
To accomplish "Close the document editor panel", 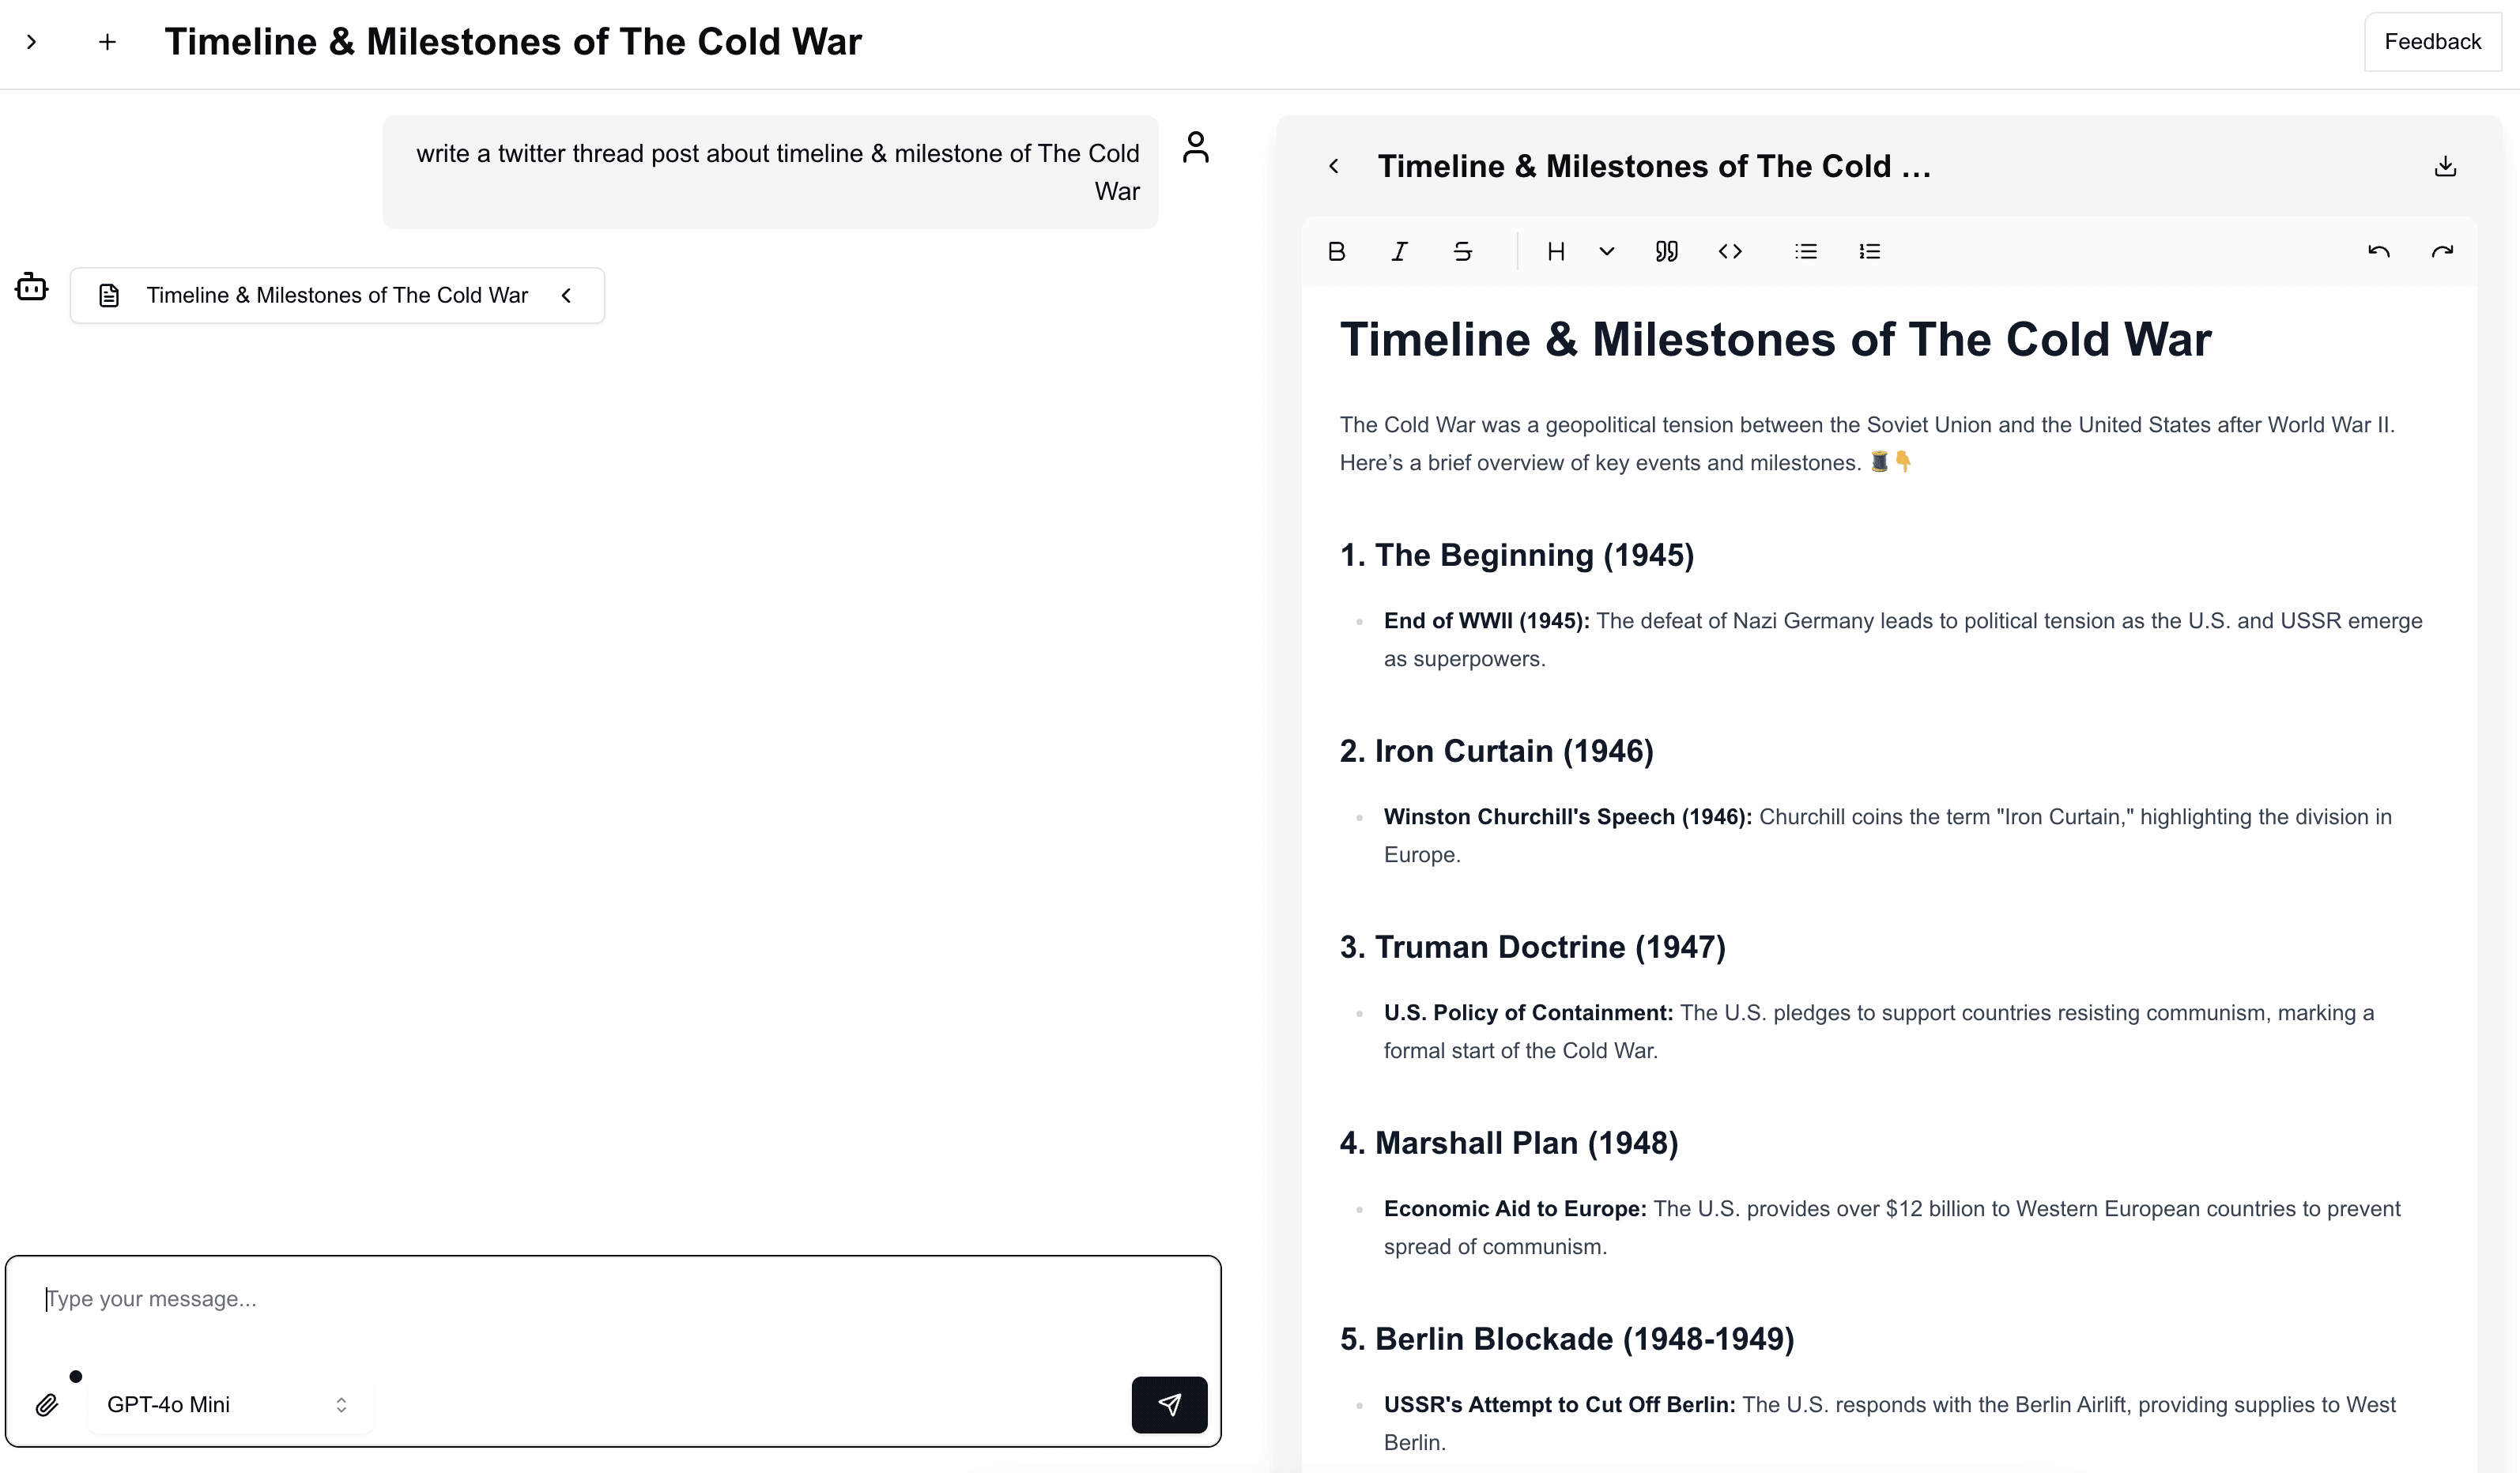I will [1333, 166].
